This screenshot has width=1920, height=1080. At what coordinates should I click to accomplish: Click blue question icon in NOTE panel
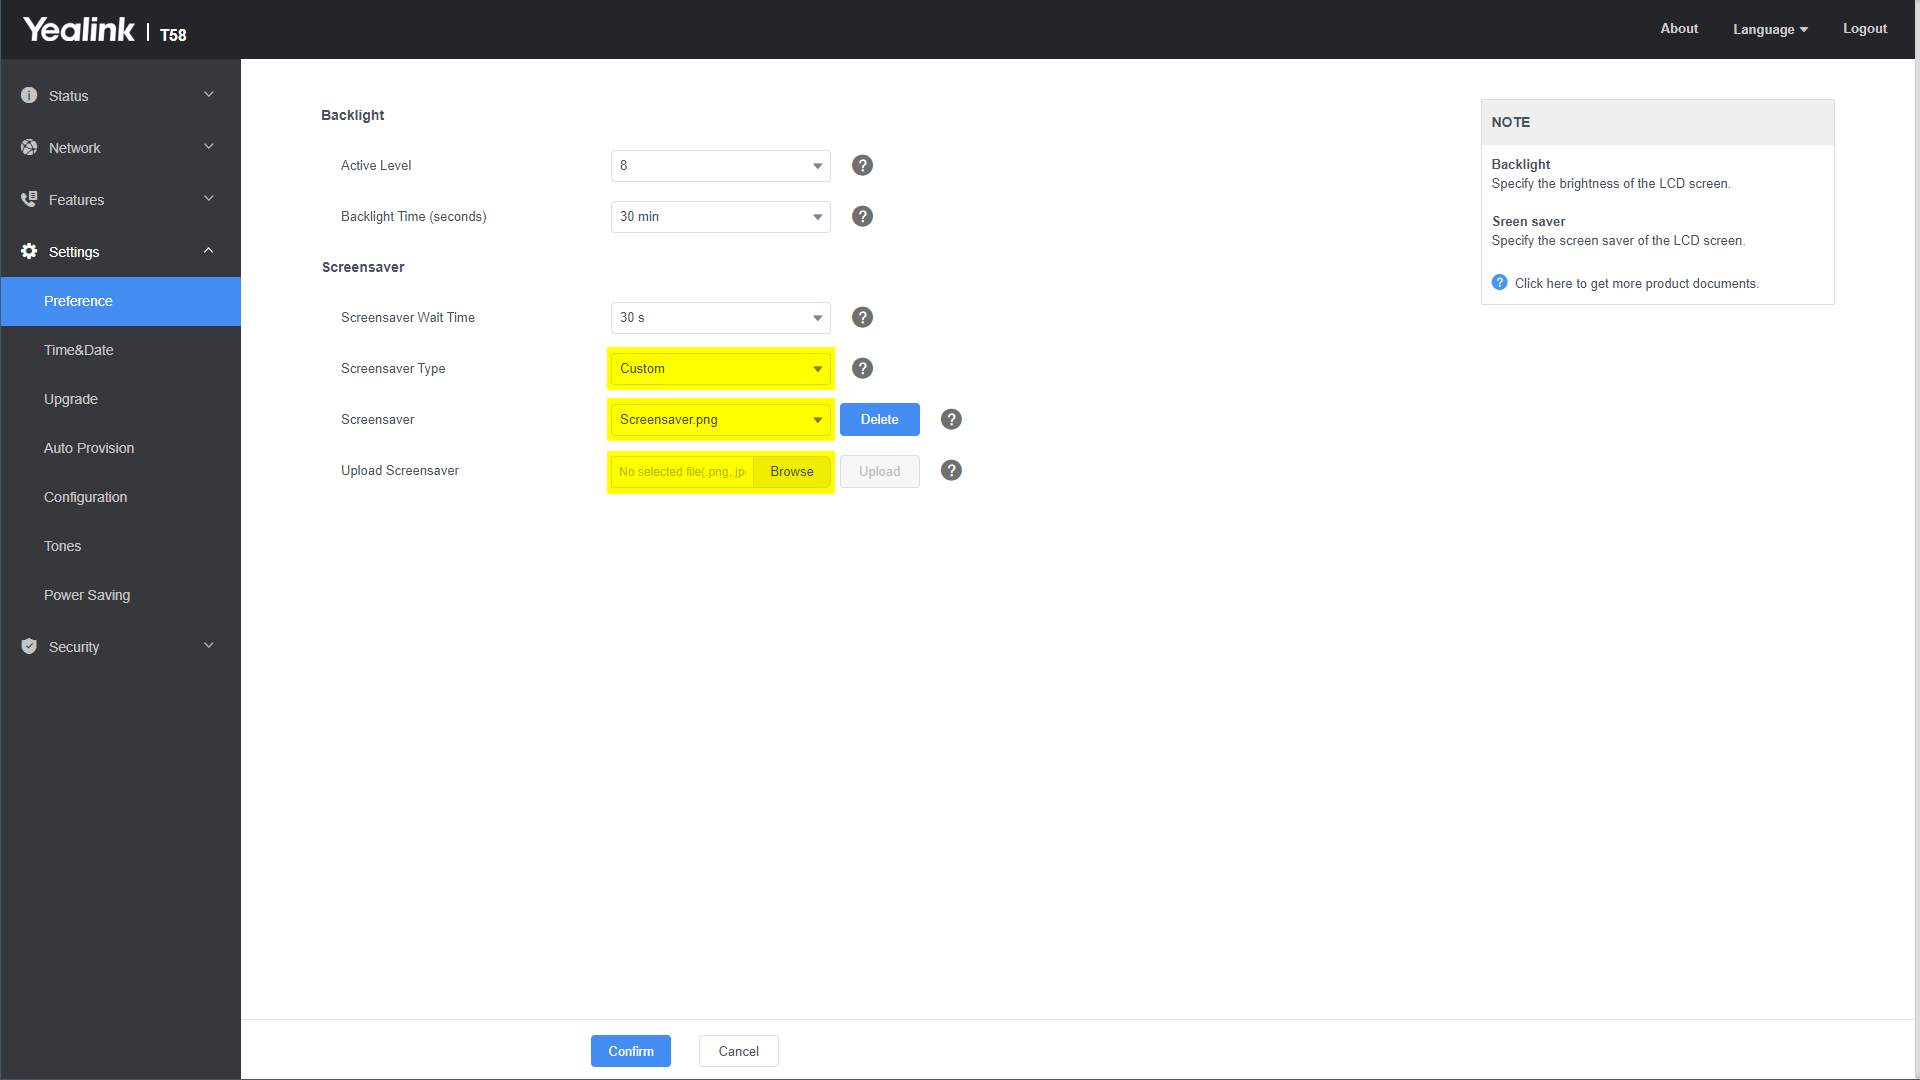1499,283
